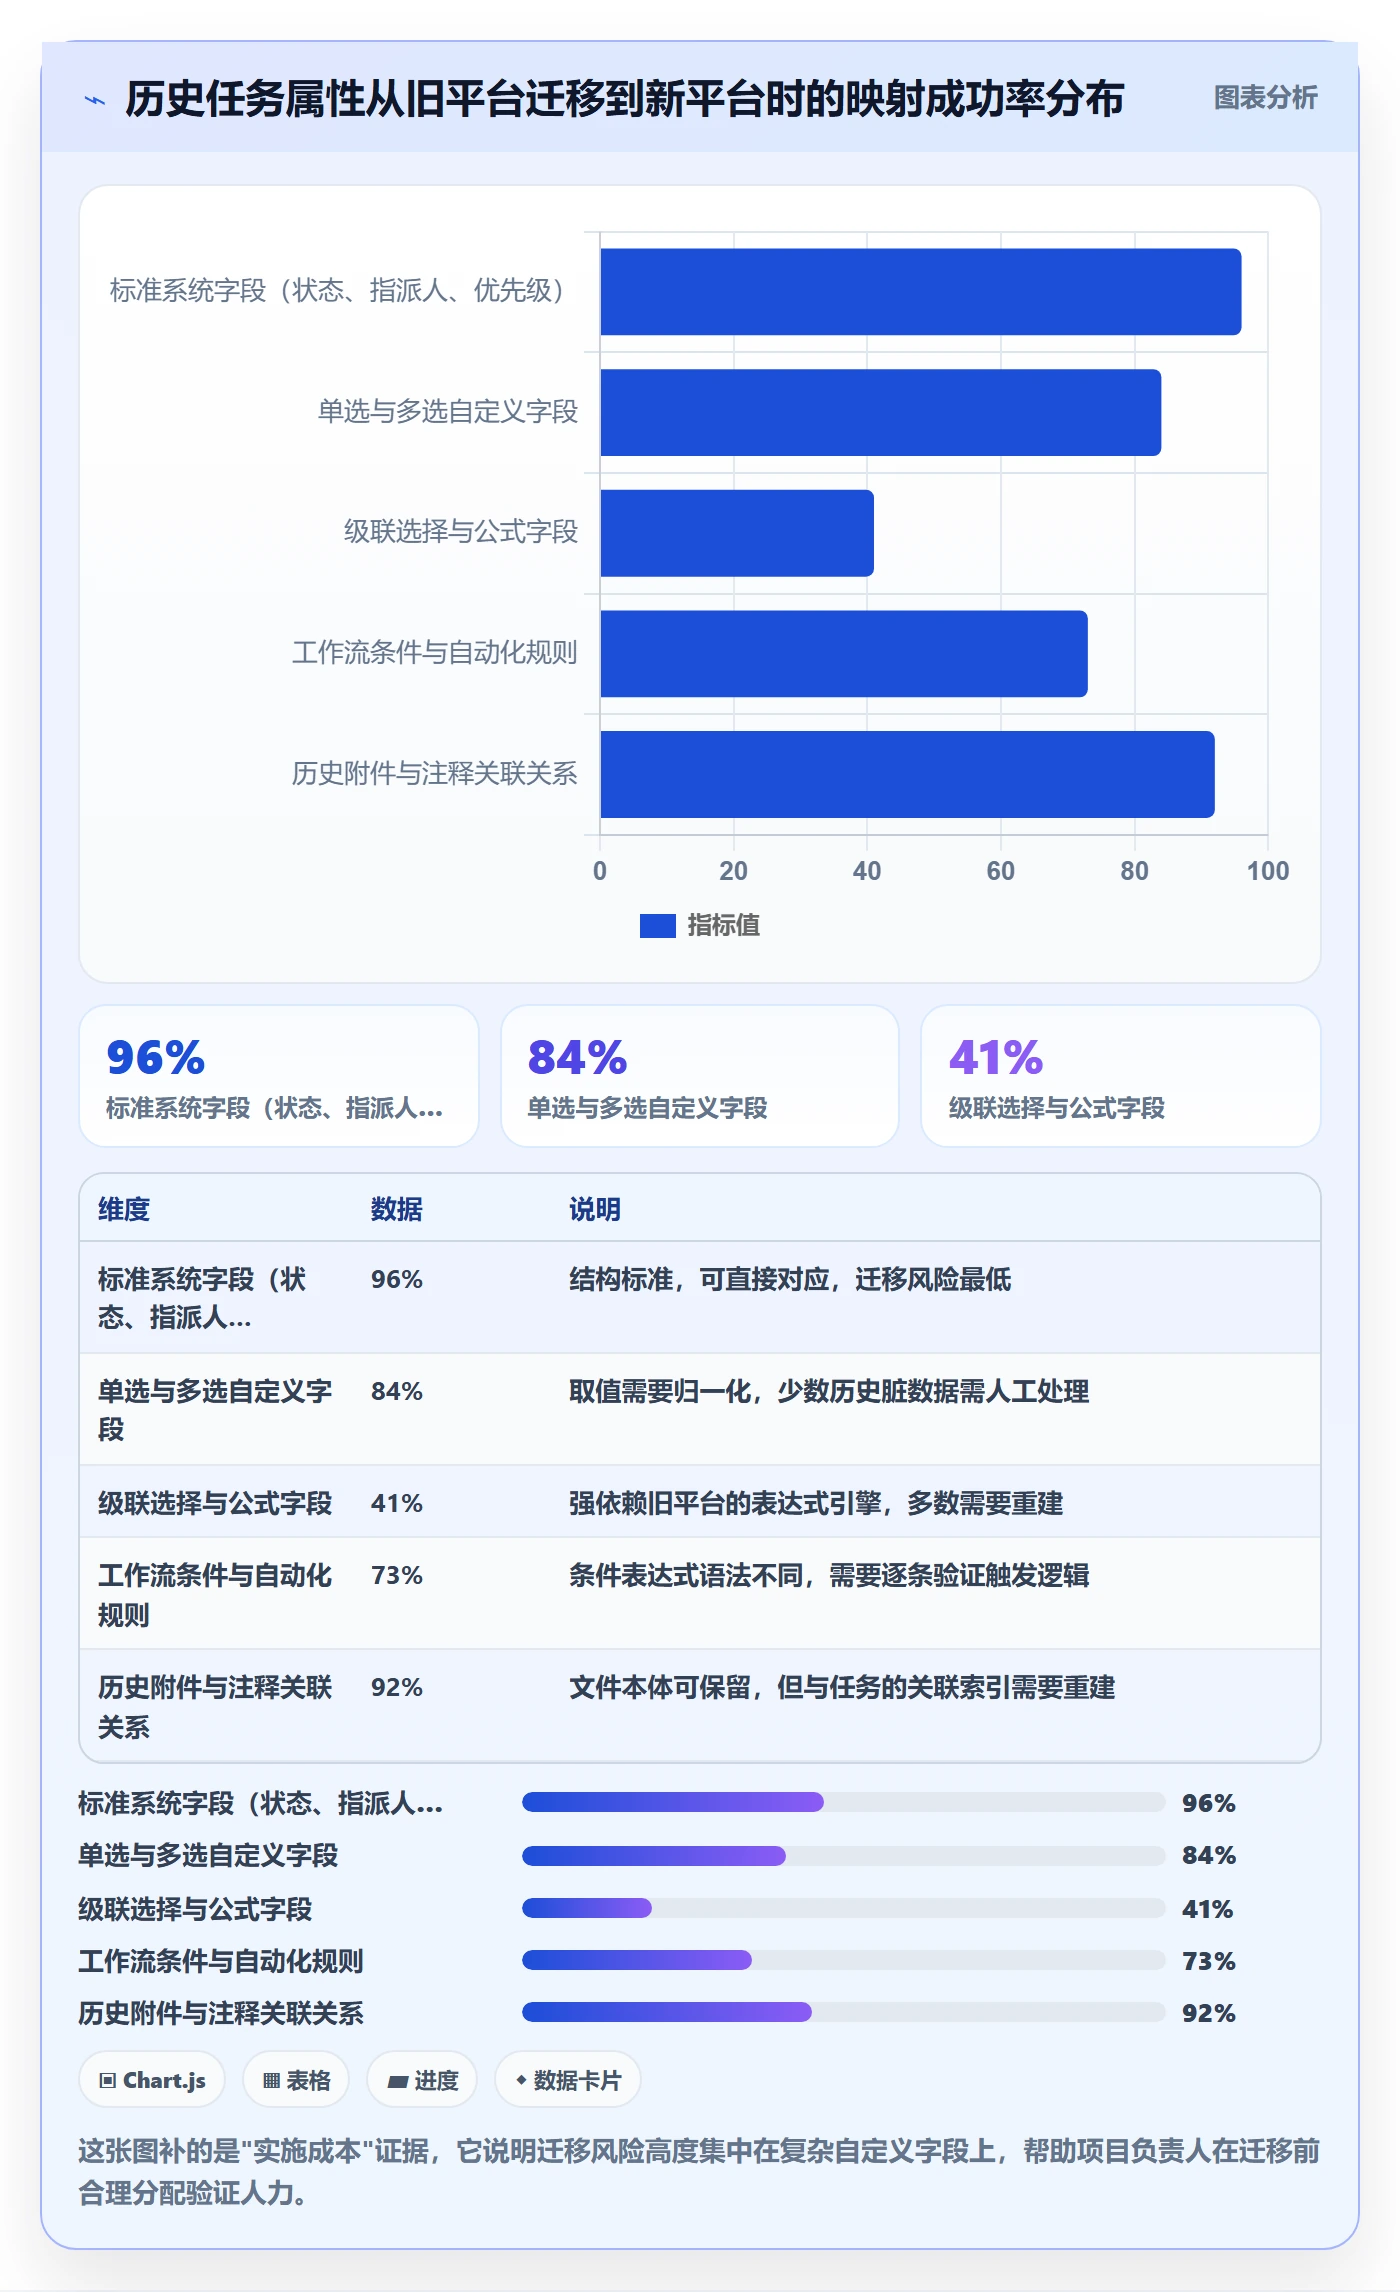Click the 历史附件与注释关联关系 y-axis label in the chart
Image resolution: width=1400 pixels, height=2292 pixels.
point(435,773)
